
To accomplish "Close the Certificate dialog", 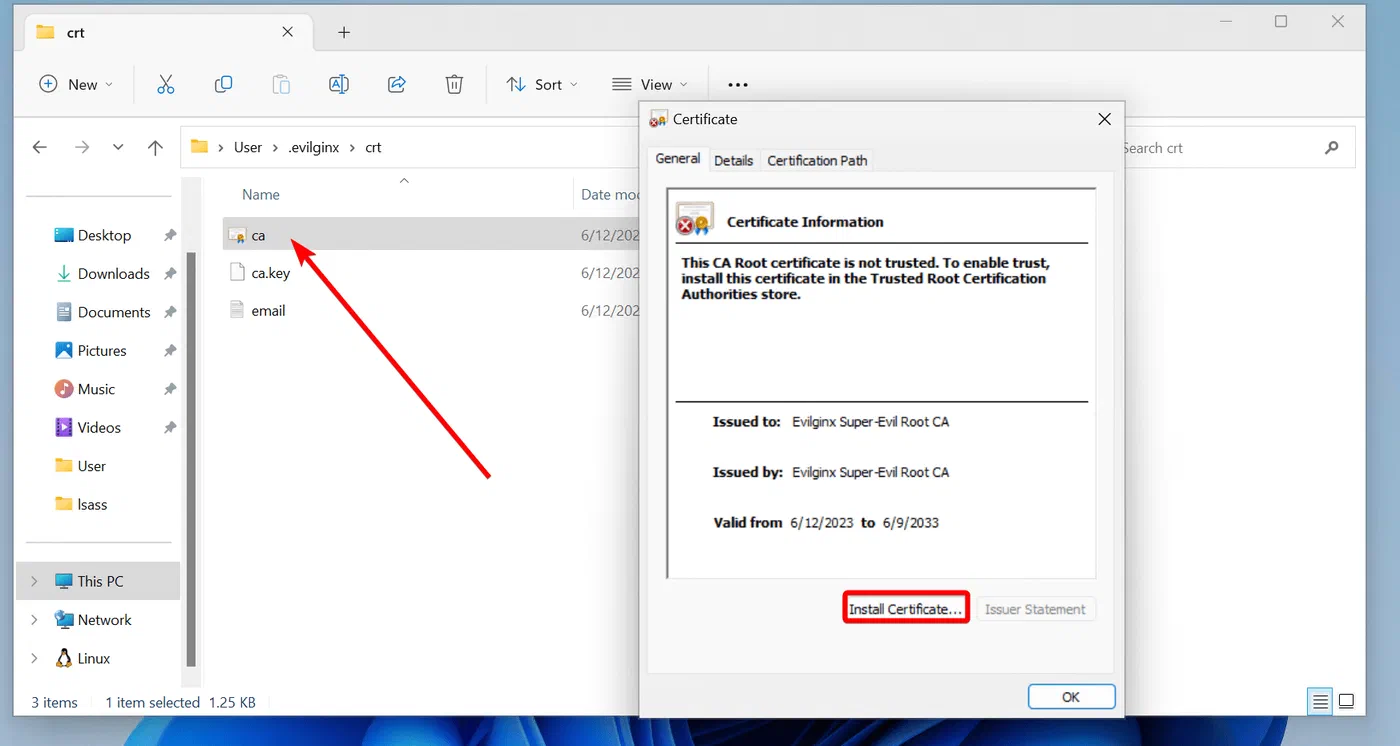I will point(1105,119).
